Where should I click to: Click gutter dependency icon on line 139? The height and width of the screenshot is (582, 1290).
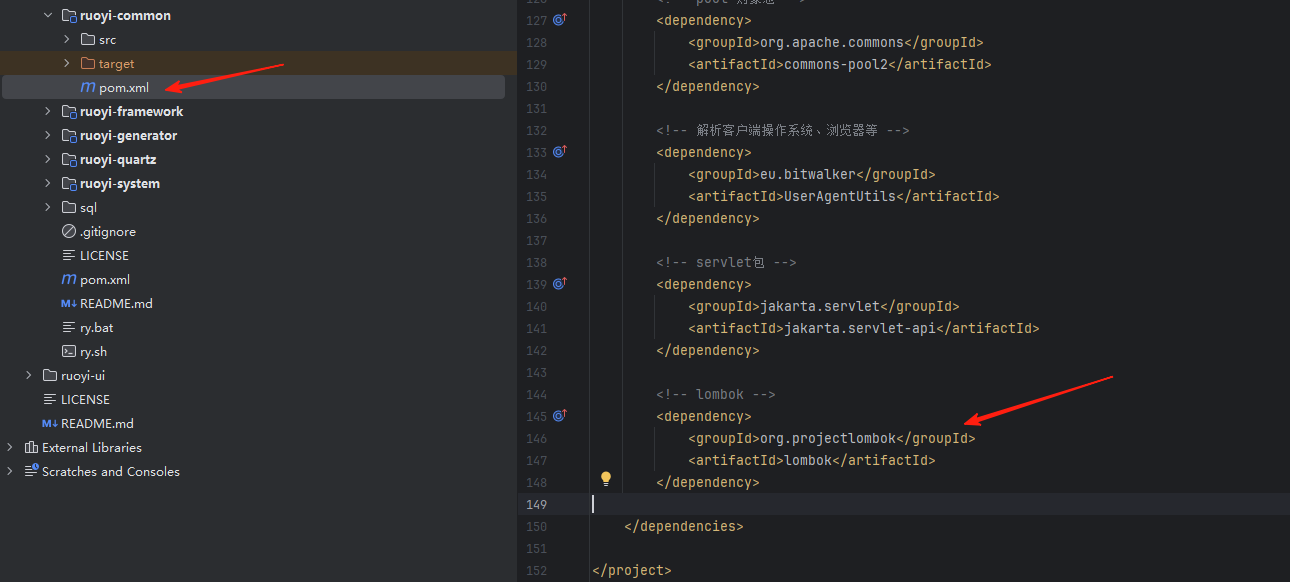tap(560, 283)
